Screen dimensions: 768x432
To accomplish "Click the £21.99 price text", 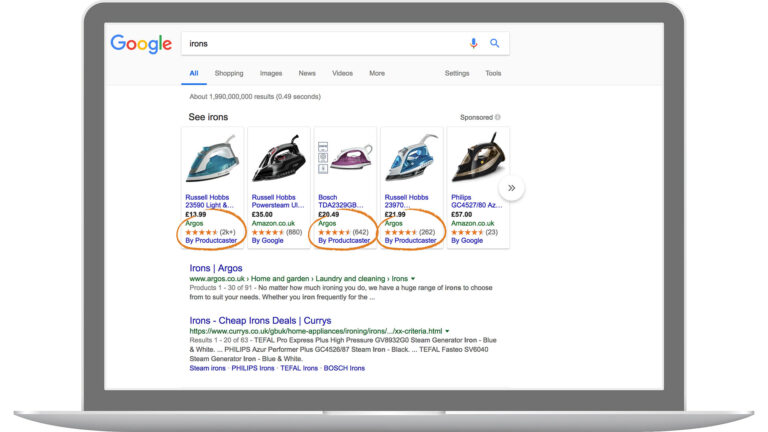I will tap(395, 215).
